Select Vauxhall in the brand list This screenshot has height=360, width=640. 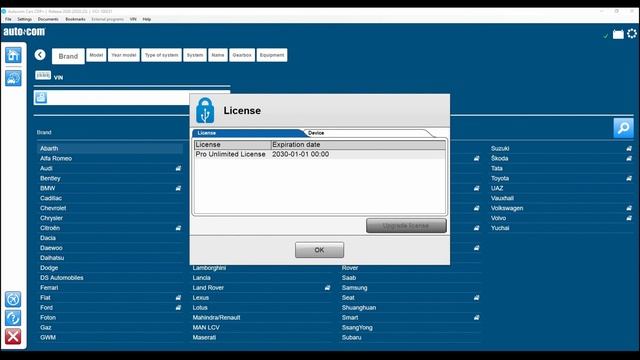502,198
